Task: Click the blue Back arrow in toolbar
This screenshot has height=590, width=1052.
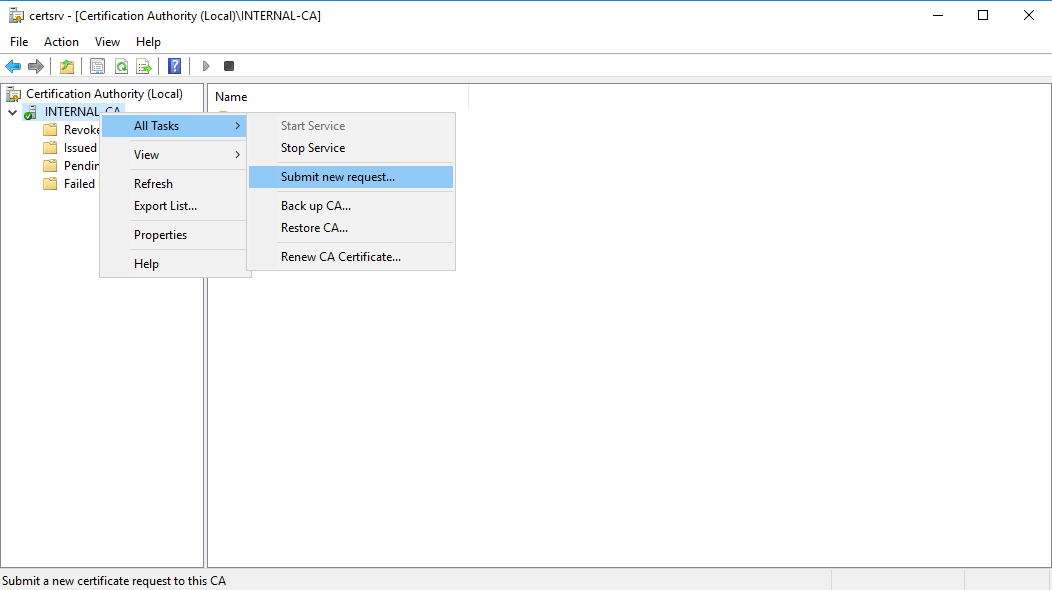Action: coord(13,66)
